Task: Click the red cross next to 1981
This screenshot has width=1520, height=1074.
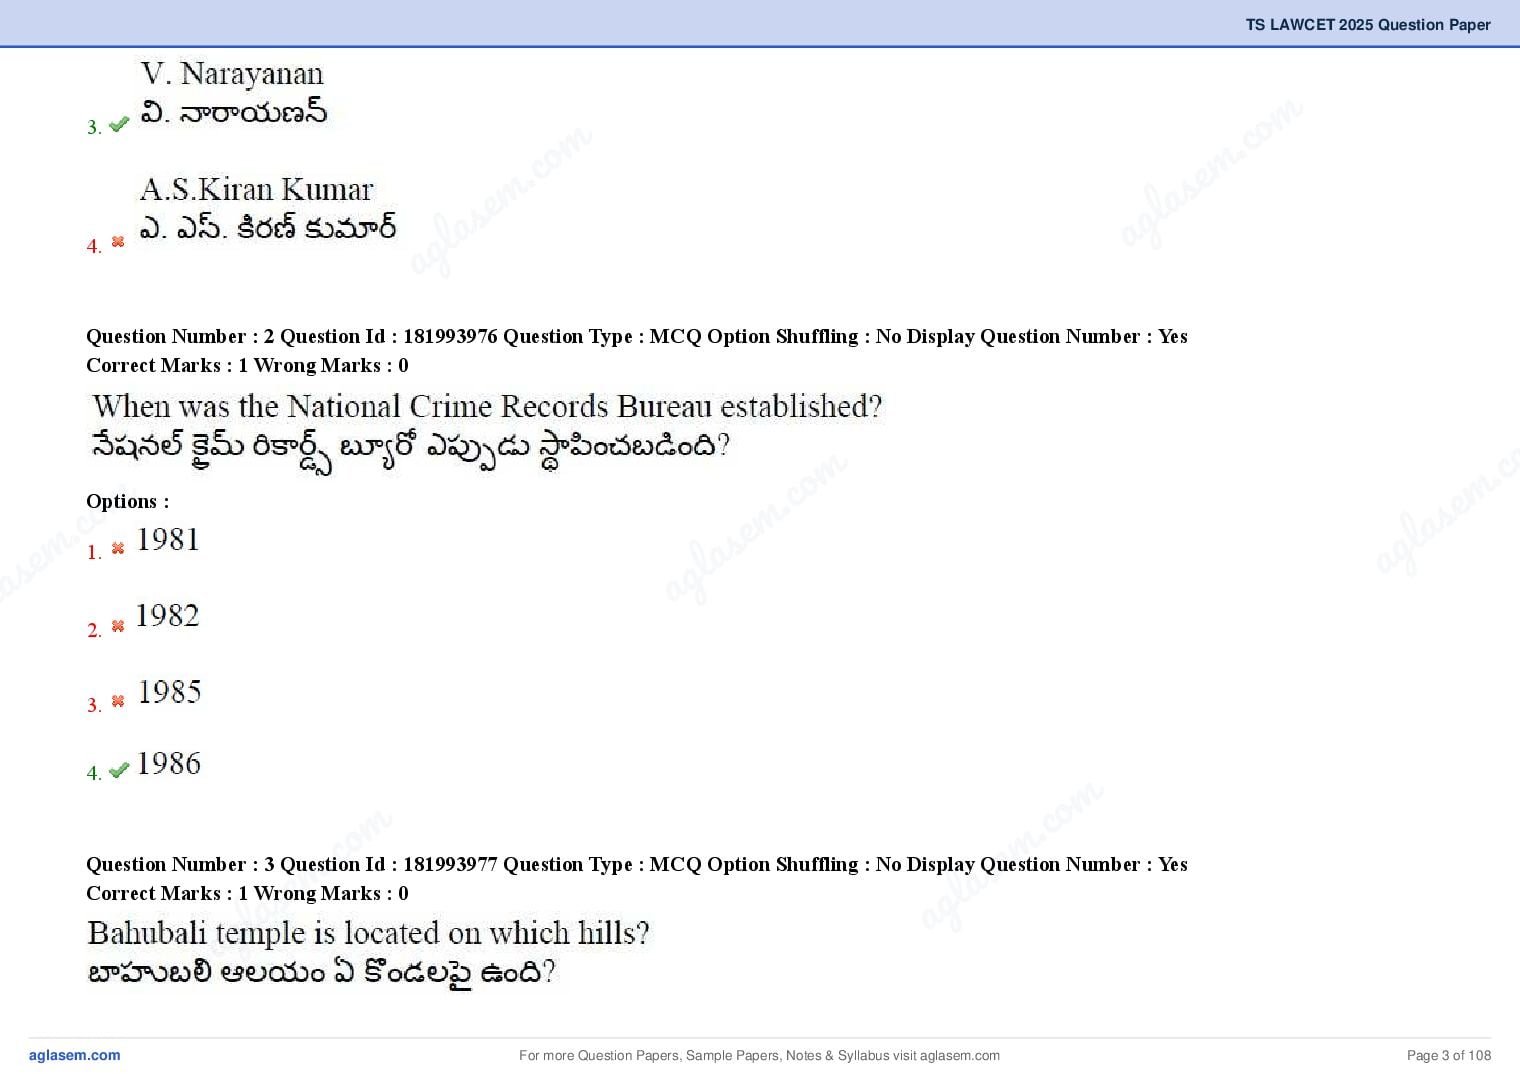Action: point(118,548)
